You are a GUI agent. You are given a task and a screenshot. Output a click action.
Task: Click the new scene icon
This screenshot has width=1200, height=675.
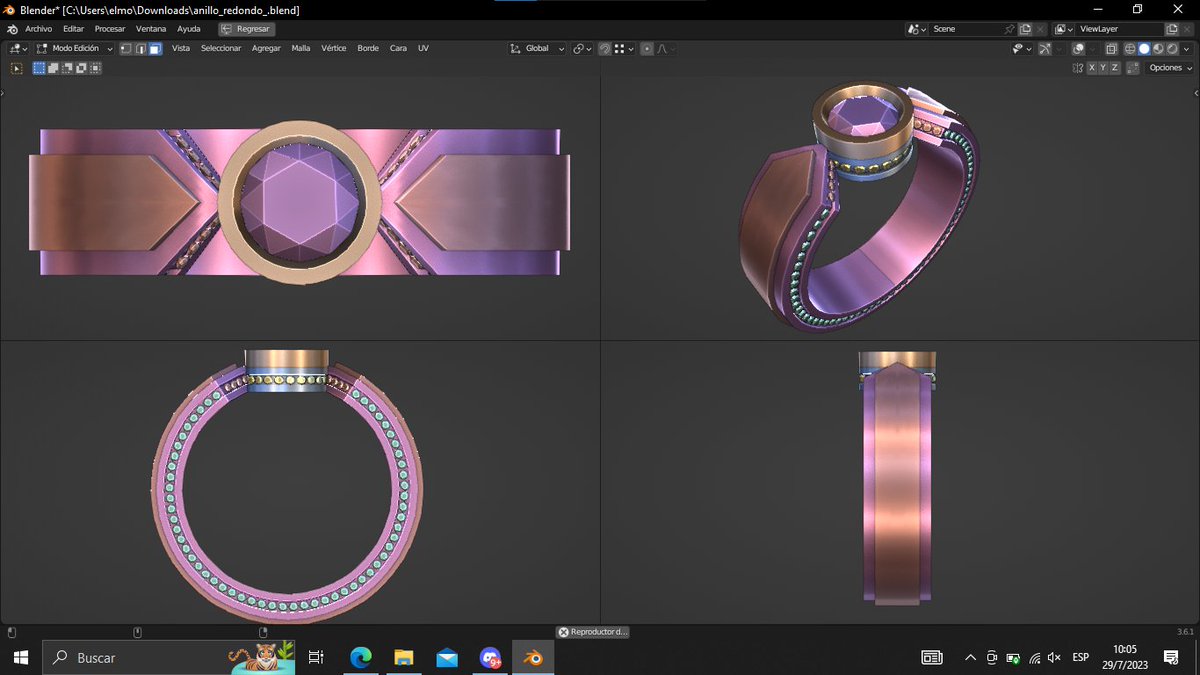point(1025,29)
